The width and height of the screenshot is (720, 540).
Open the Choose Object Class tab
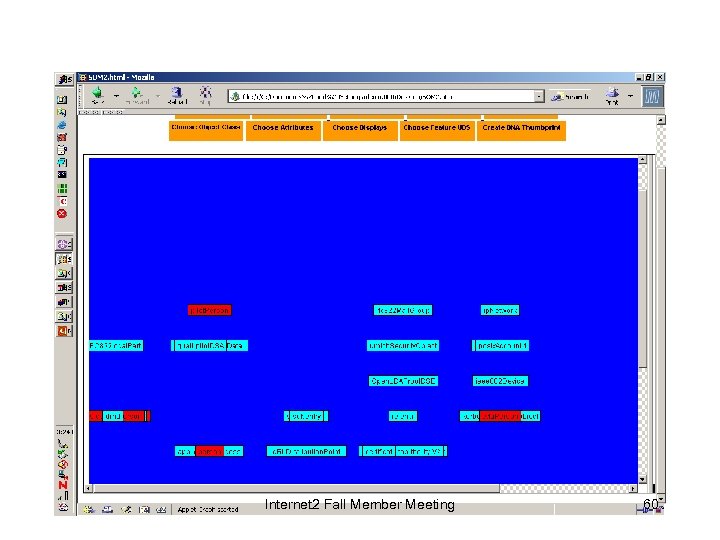[x=206, y=129]
